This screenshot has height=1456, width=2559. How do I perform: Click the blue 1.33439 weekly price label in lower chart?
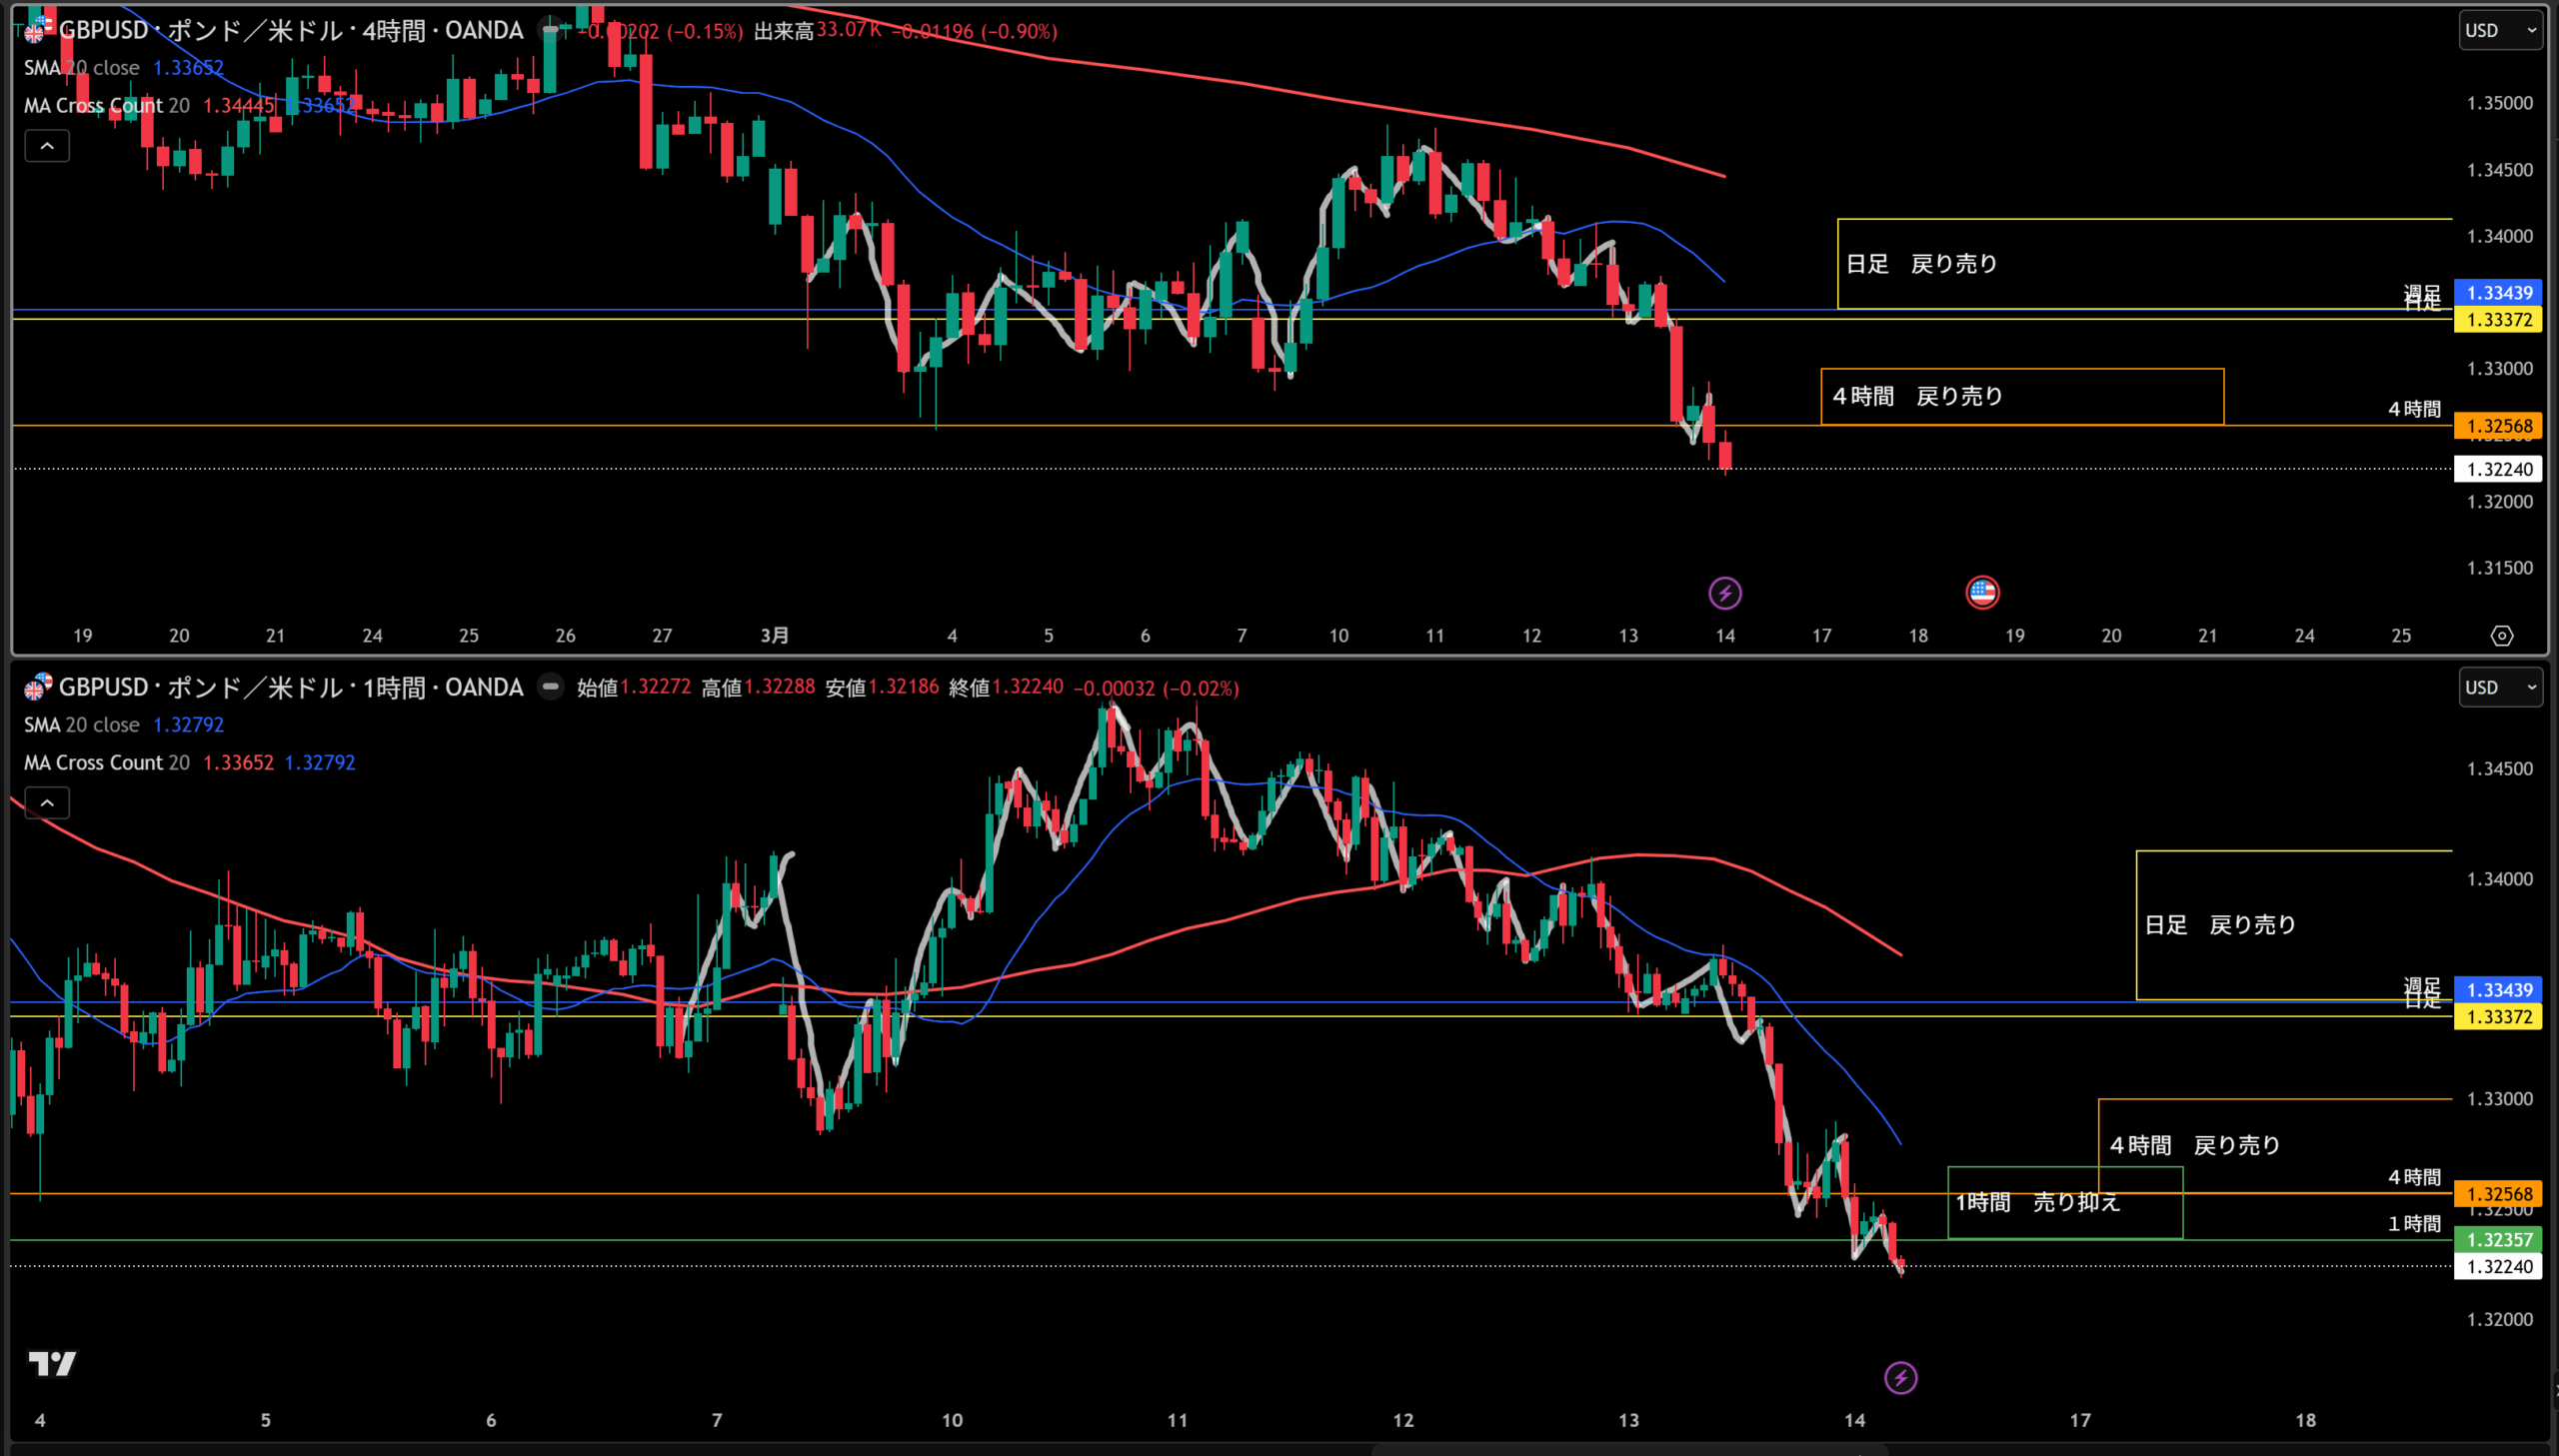pyautogui.click(x=2498, y=990)
